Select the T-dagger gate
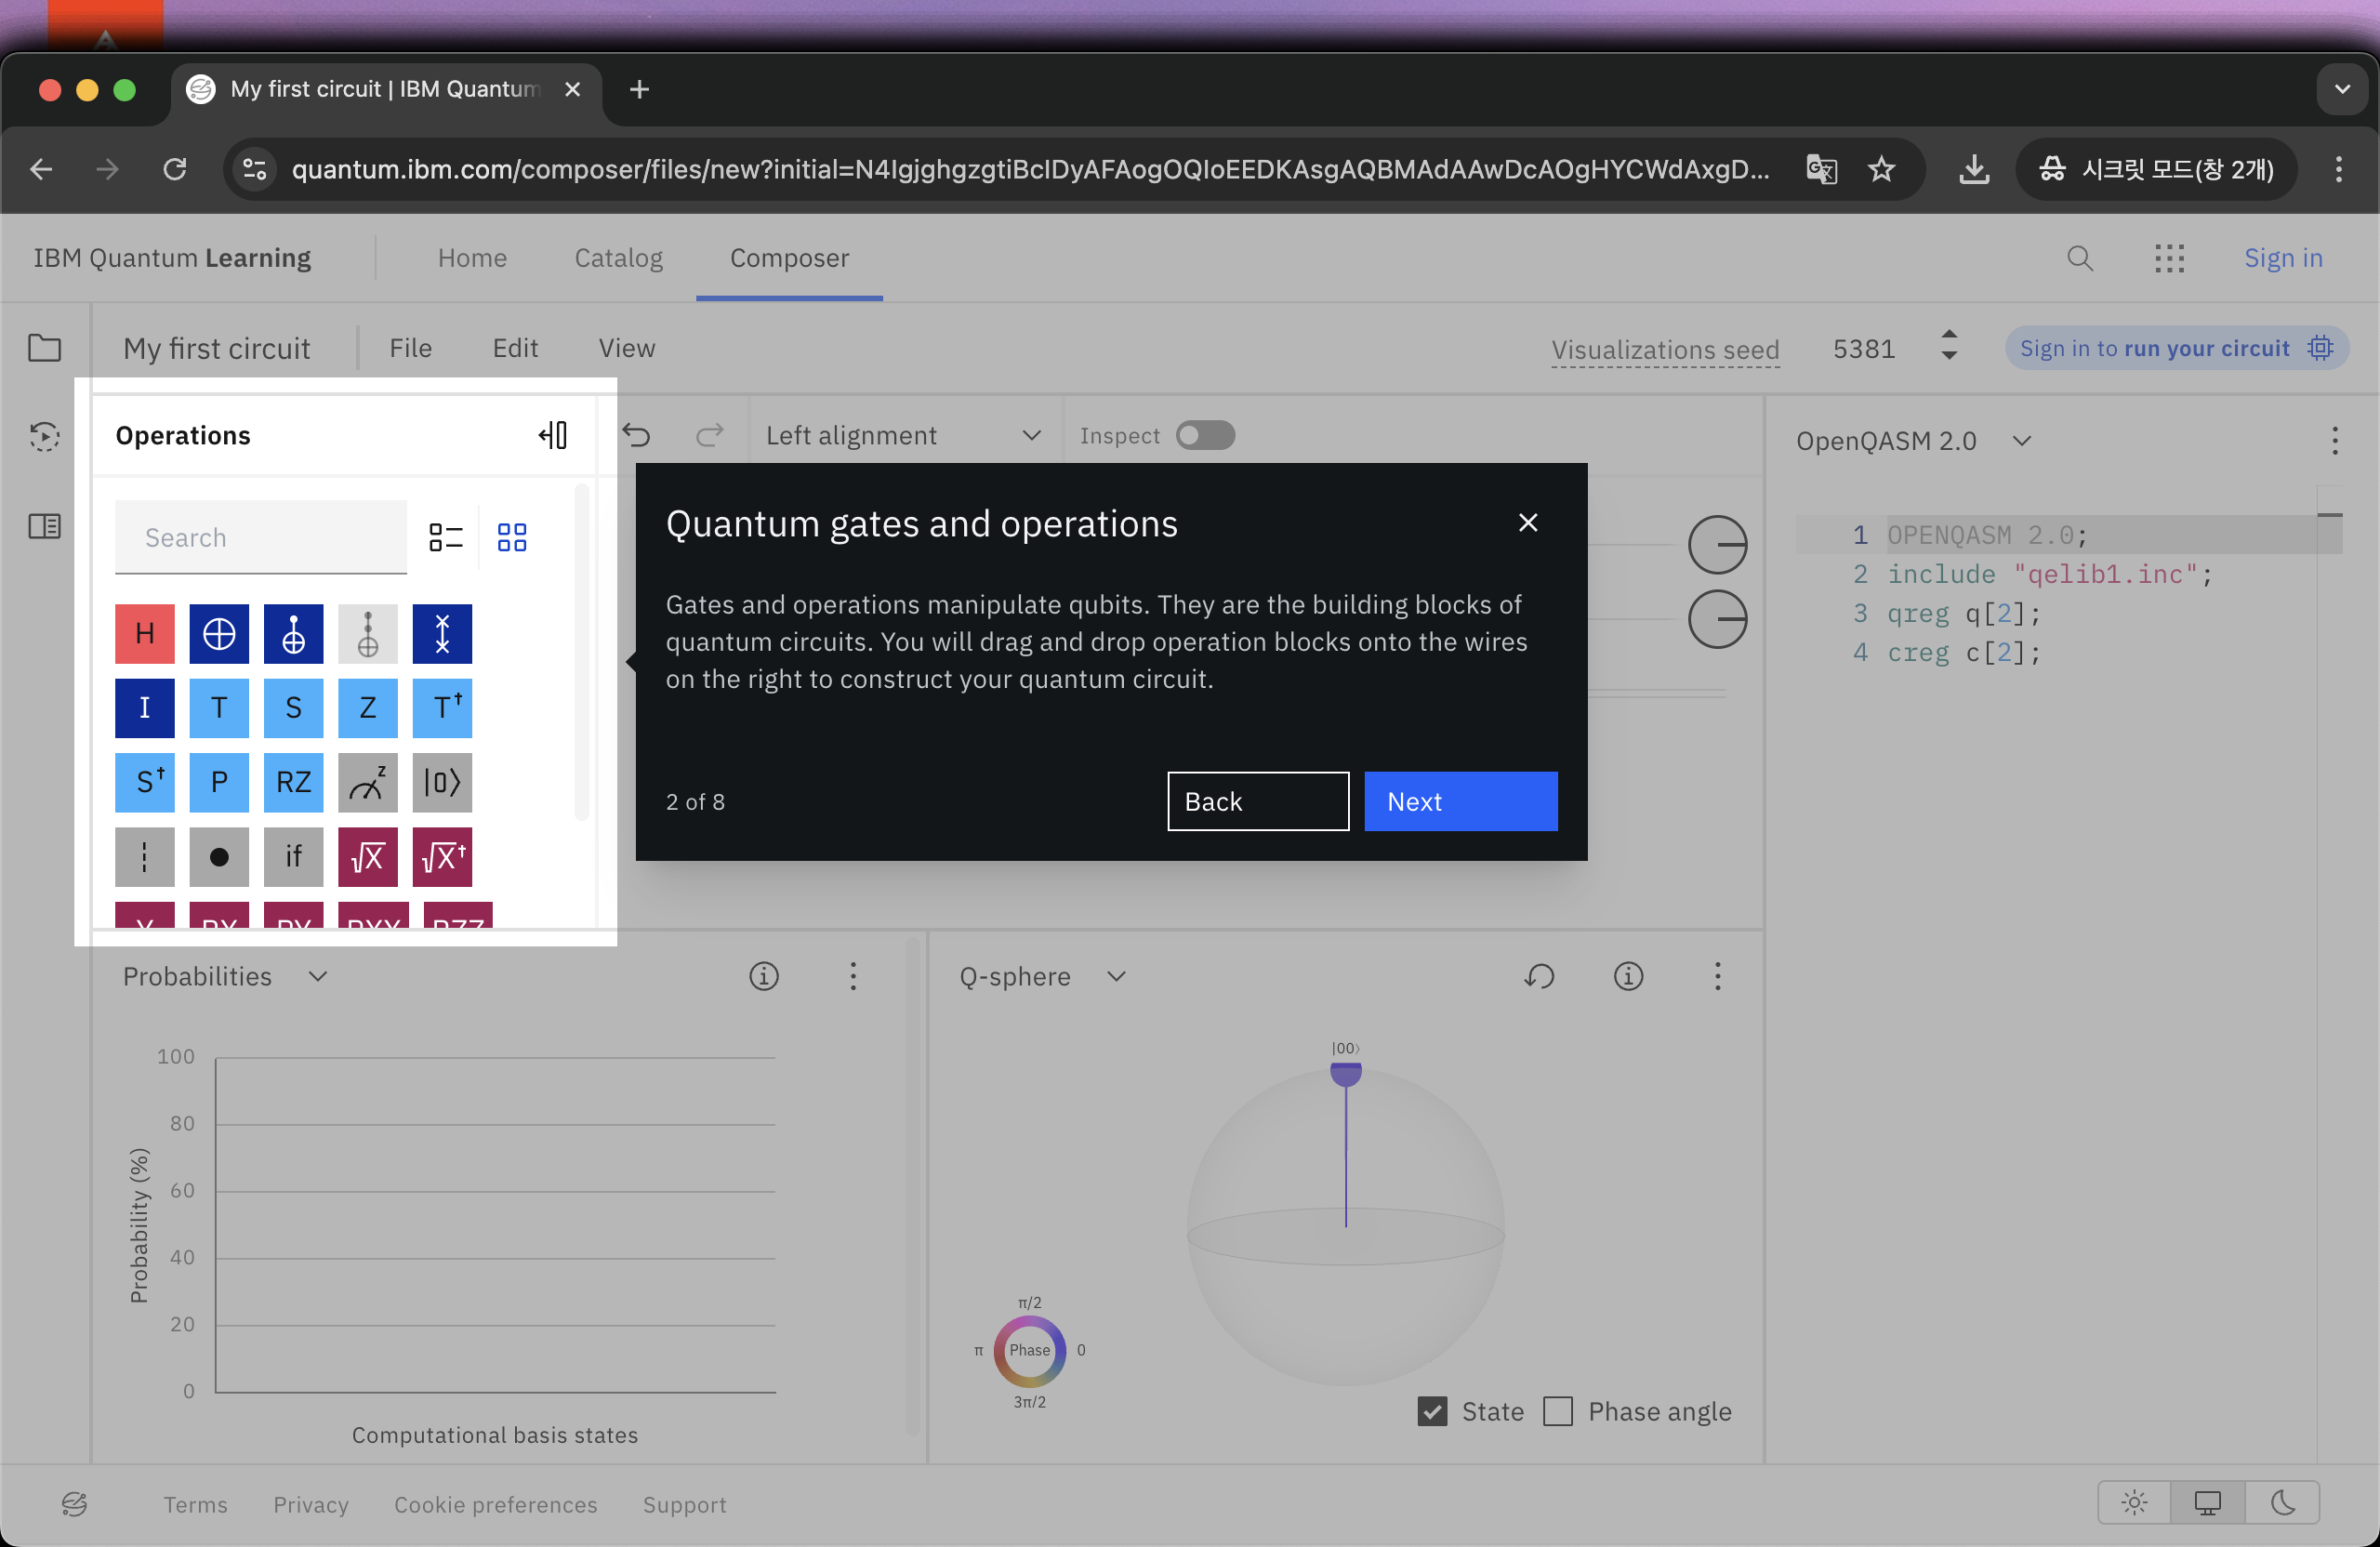The image size is (2380, 1547). tap(442, 708)
